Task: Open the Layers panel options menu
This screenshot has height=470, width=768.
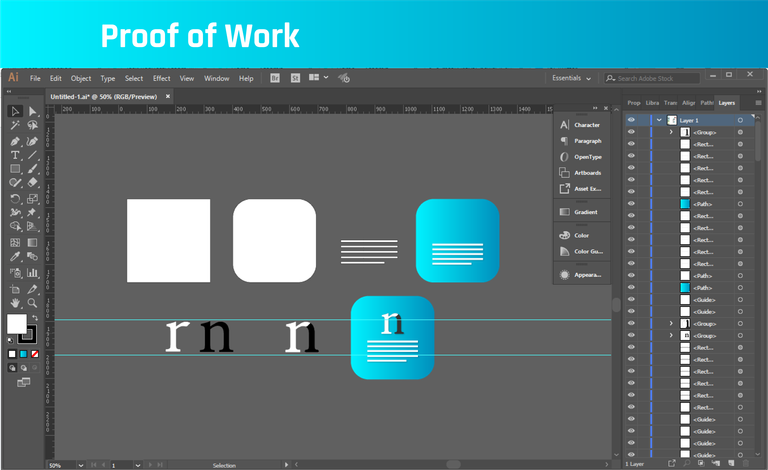Action: coord(758,103)
